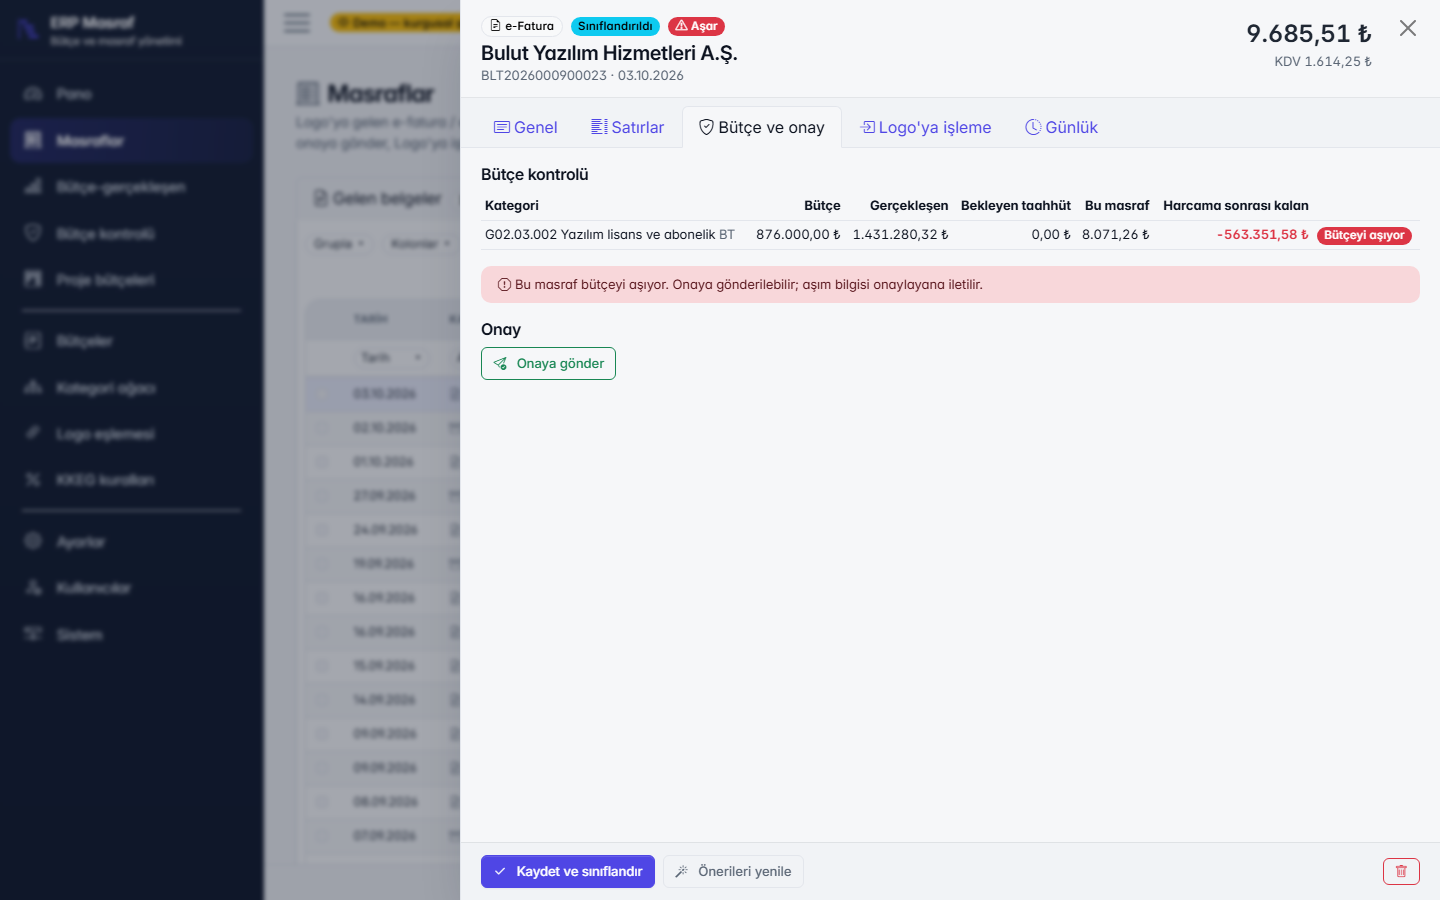Click the remaining amount -563.351,58 ₺
Image resolution: width=1440 pixels, height=900 pixels.
1263,235
